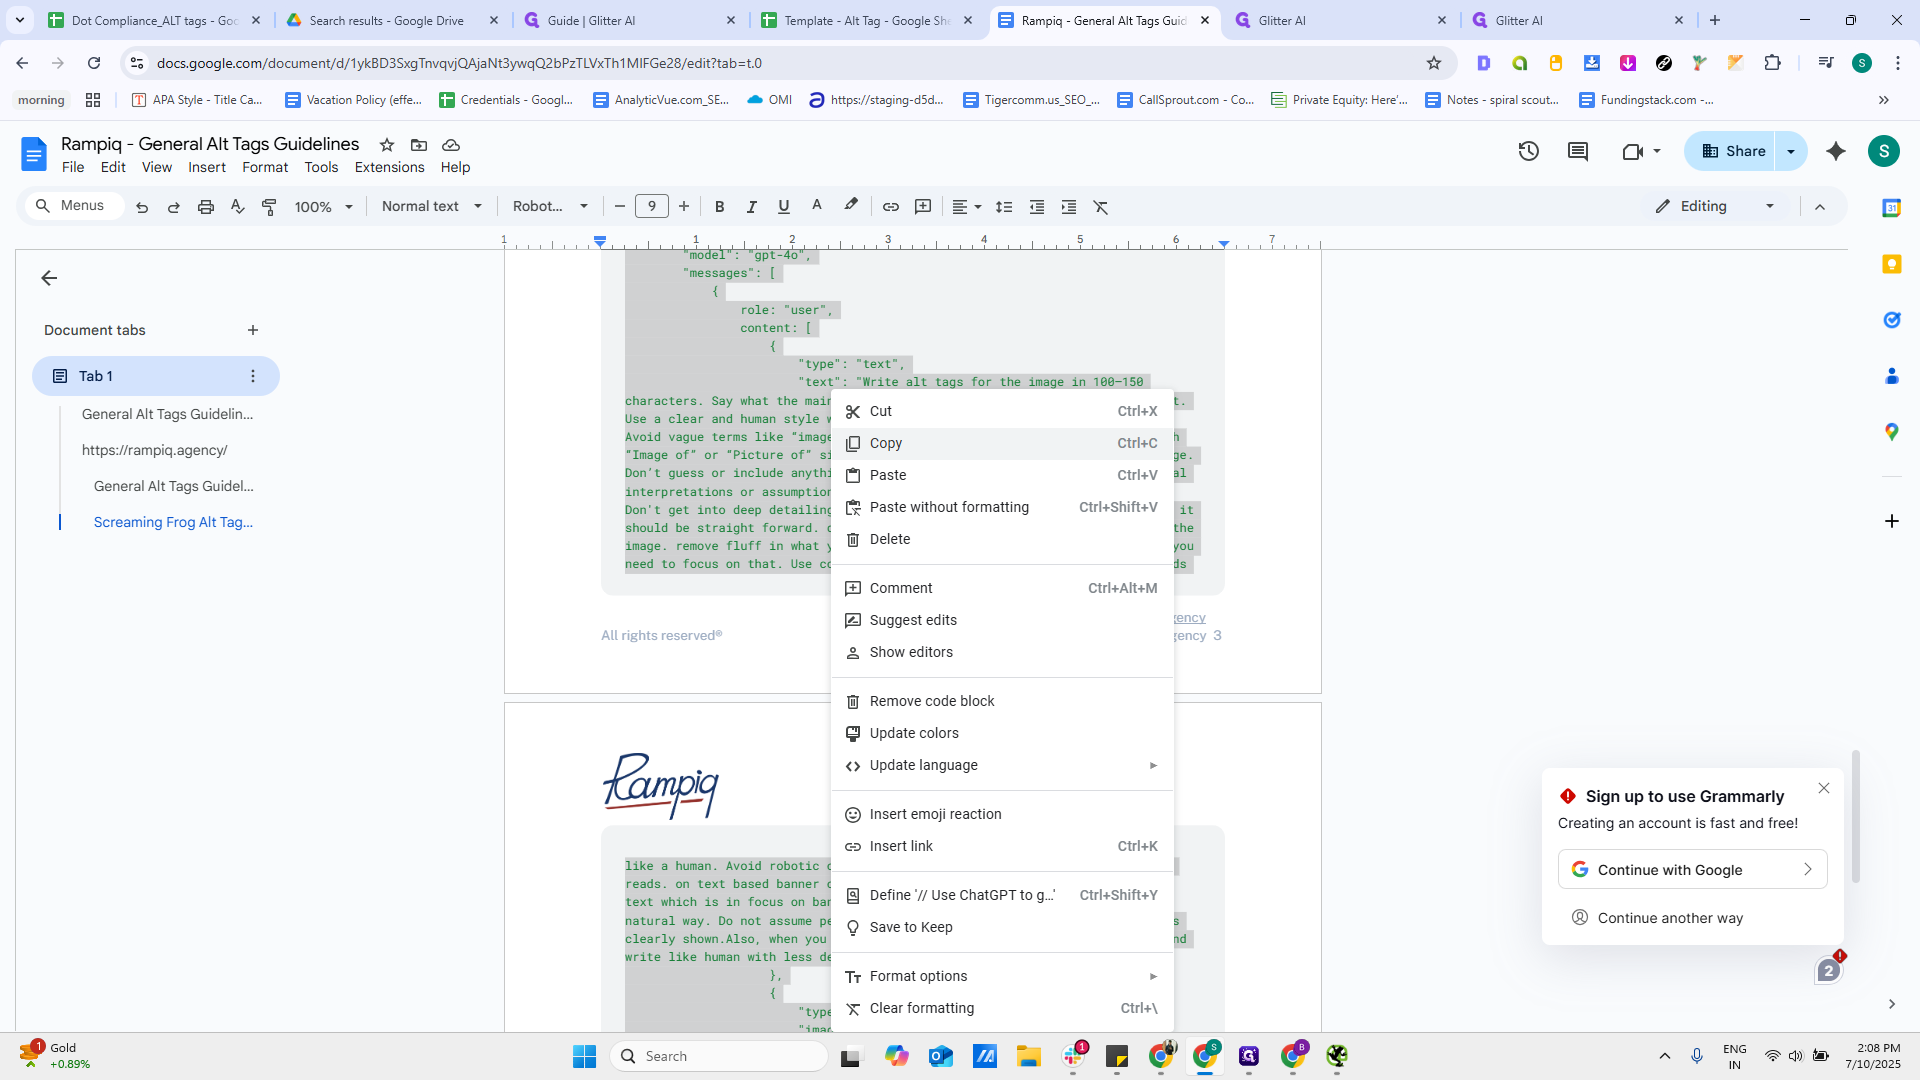Select Remove code block menu entry

[x=931, y=701]
